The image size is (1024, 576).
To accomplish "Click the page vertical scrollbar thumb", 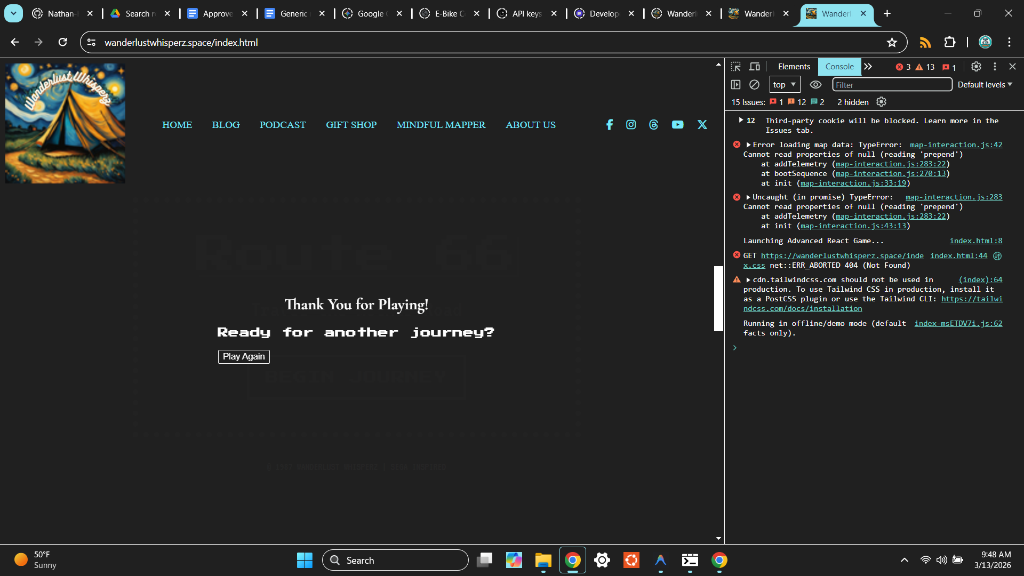I will 718,298.
